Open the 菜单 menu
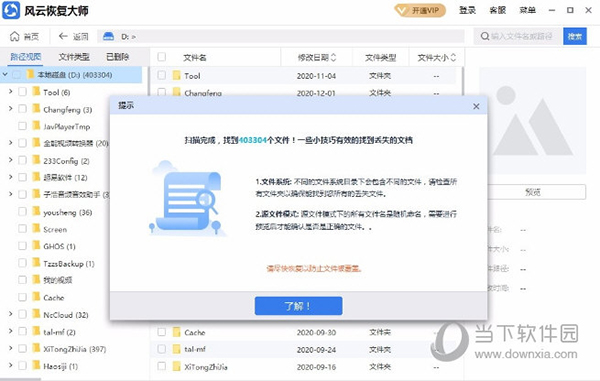Viewport: 600px width, 381px height. tap(527, 10)
